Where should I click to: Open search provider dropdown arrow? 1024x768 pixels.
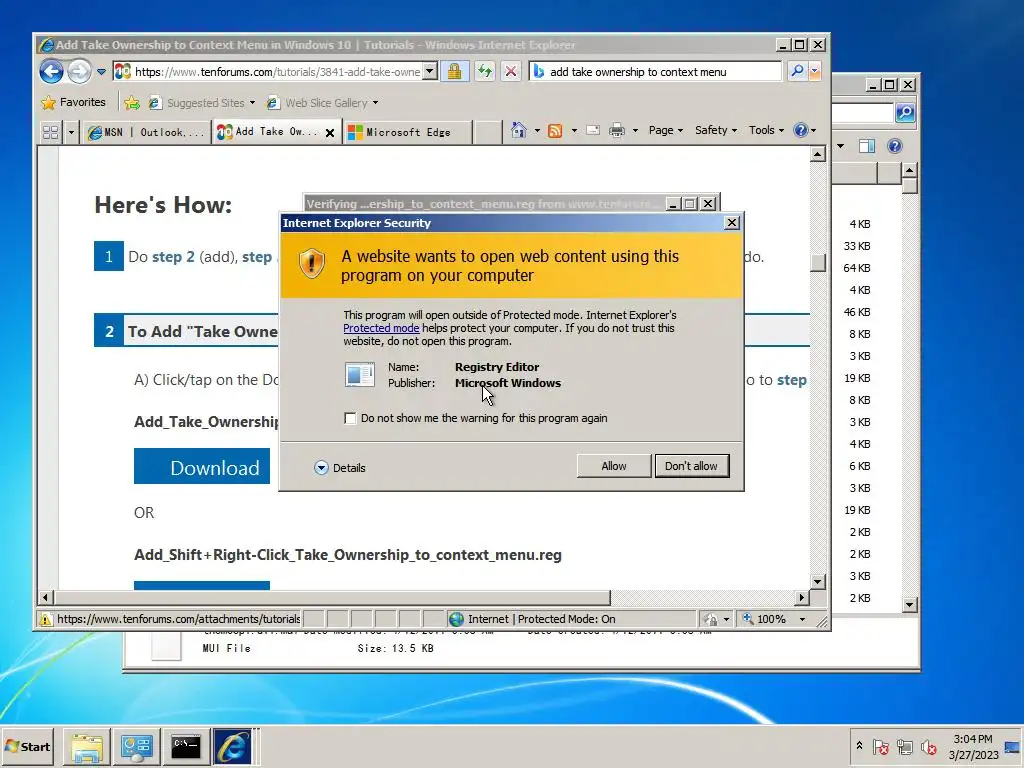[814, 71]
